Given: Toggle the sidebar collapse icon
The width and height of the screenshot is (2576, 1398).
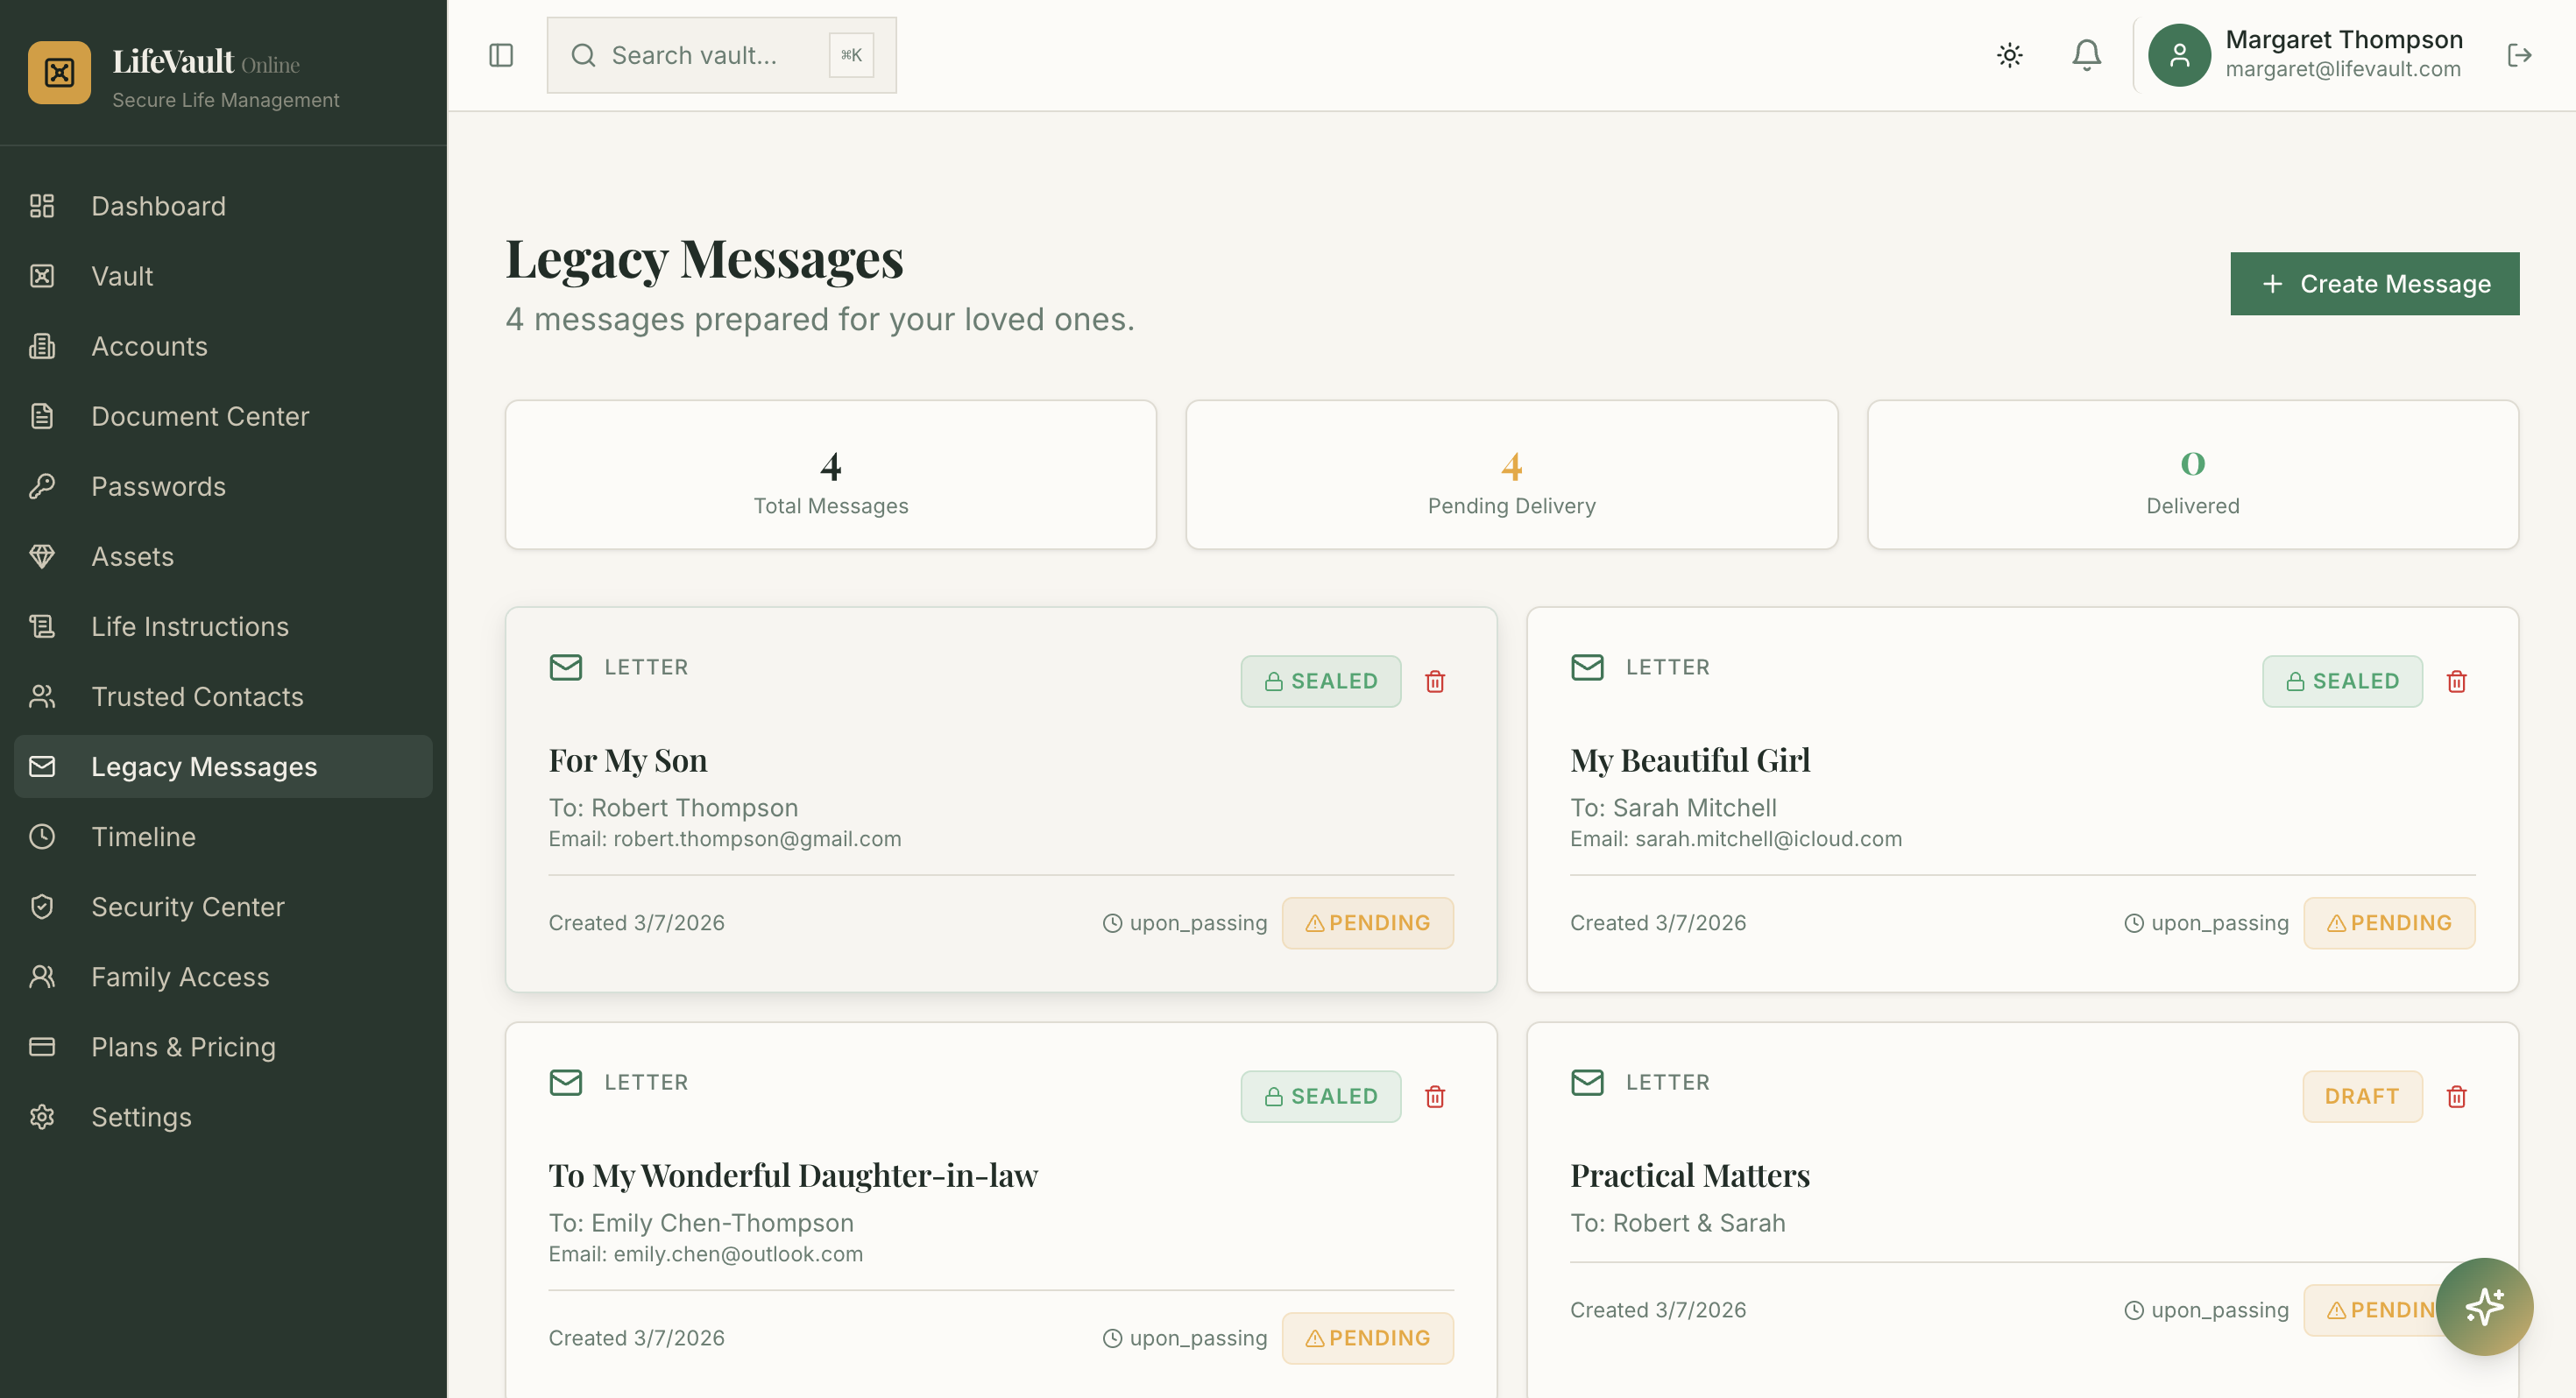Looking at the screenshot, I should (x=501, y=55).
